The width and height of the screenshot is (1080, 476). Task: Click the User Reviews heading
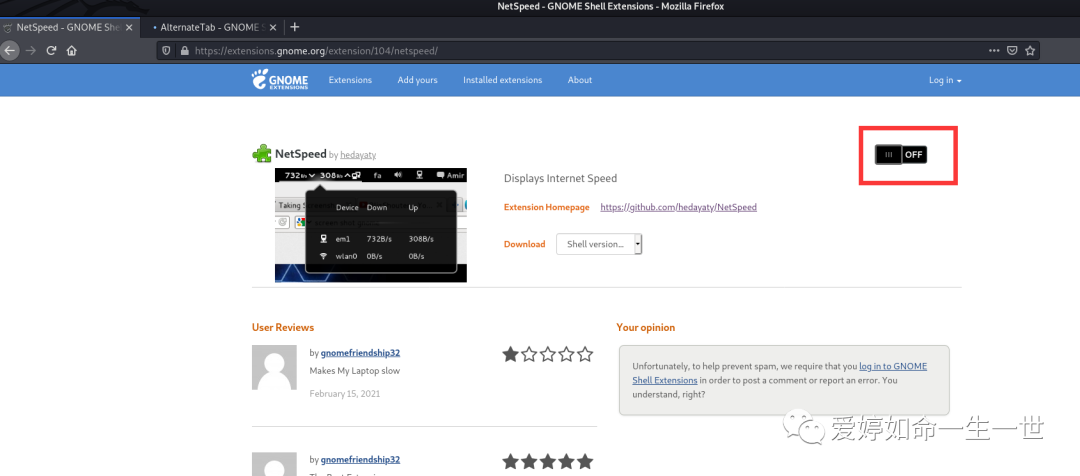[x=283, y=327]
